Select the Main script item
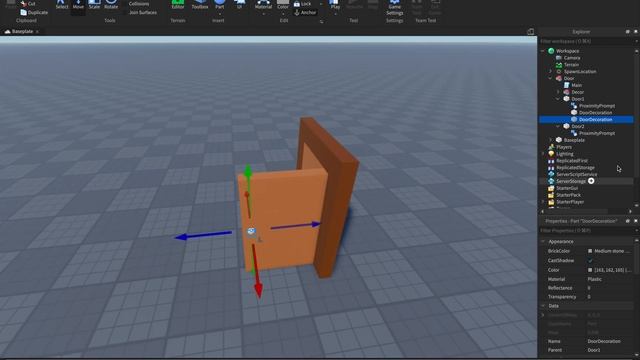Viewport: 640px width, 360px height. tap(576, 85)
